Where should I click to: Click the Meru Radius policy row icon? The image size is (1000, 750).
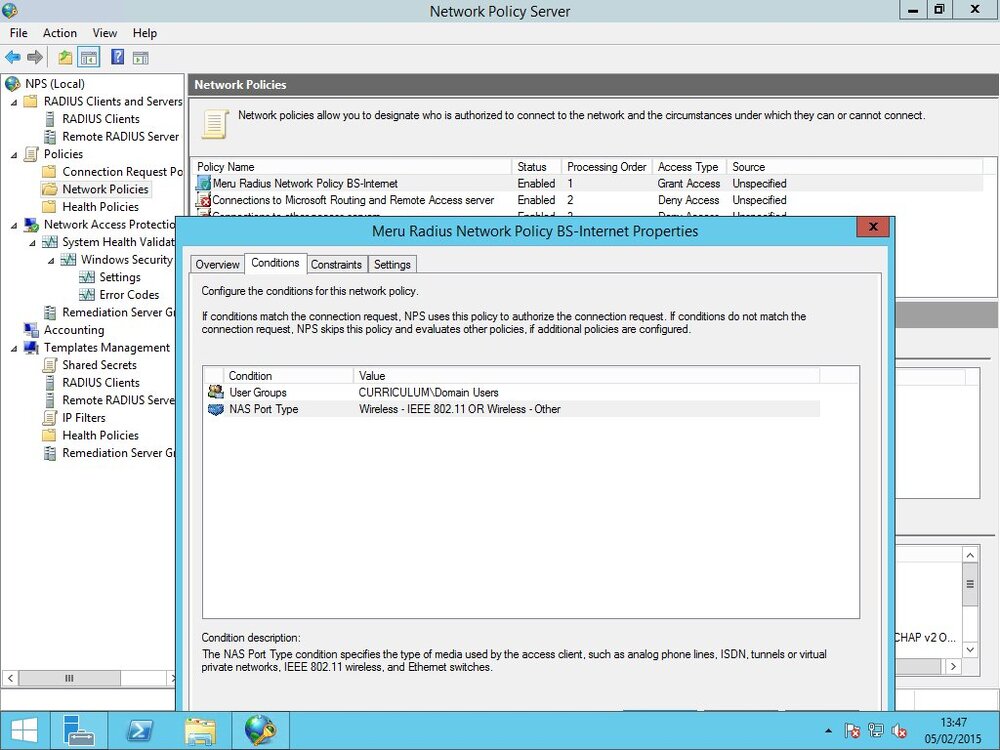[203, 184]
